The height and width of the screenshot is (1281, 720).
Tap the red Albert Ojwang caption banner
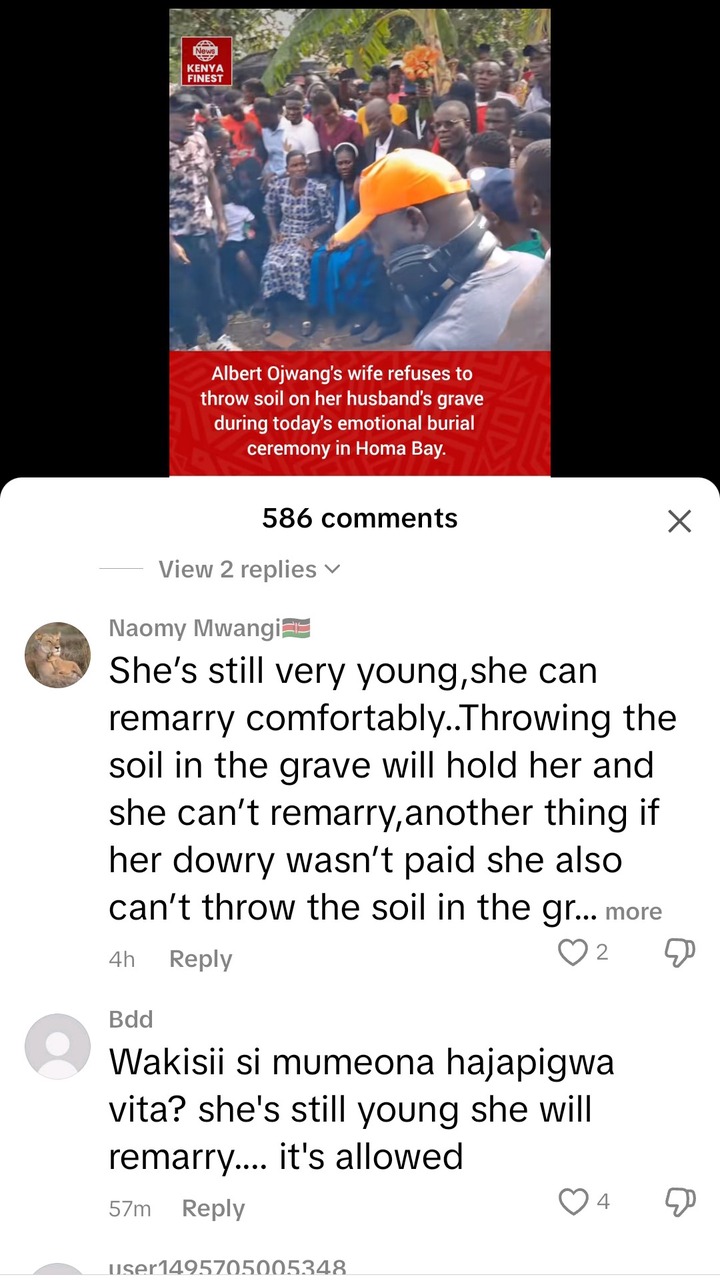(x=360, y=412)
